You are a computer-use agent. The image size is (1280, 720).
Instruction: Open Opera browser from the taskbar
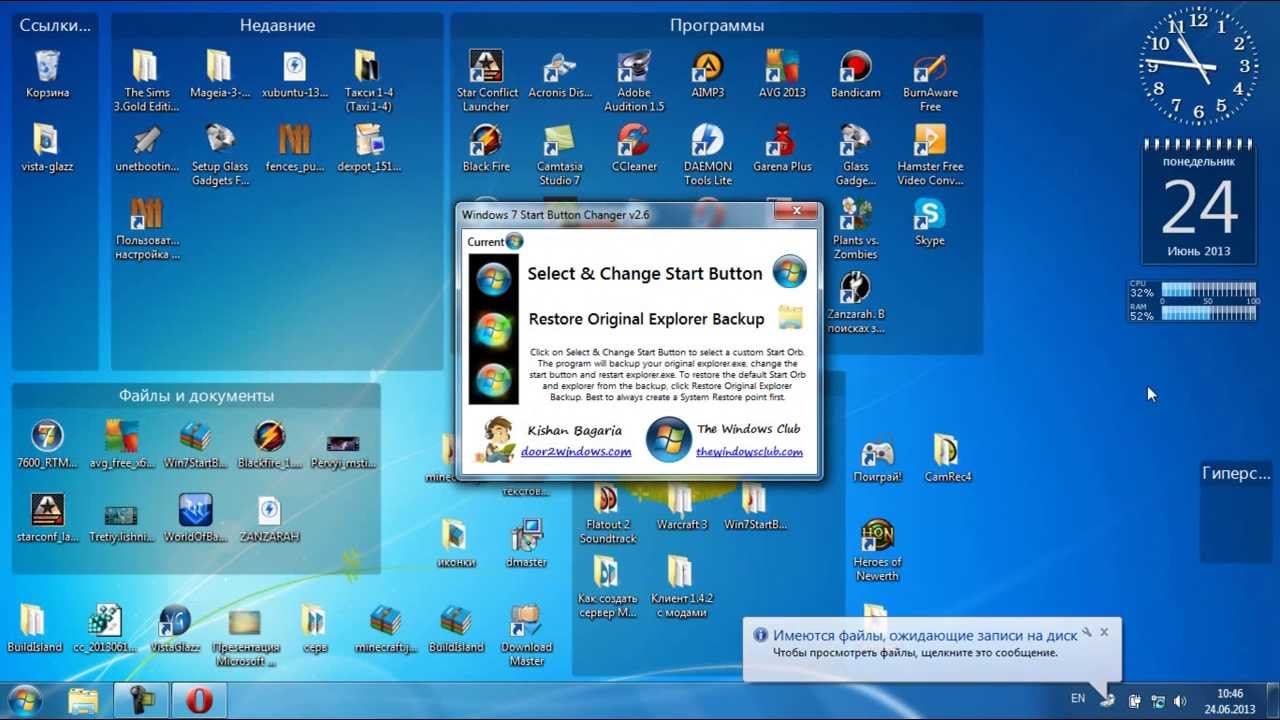199,701
